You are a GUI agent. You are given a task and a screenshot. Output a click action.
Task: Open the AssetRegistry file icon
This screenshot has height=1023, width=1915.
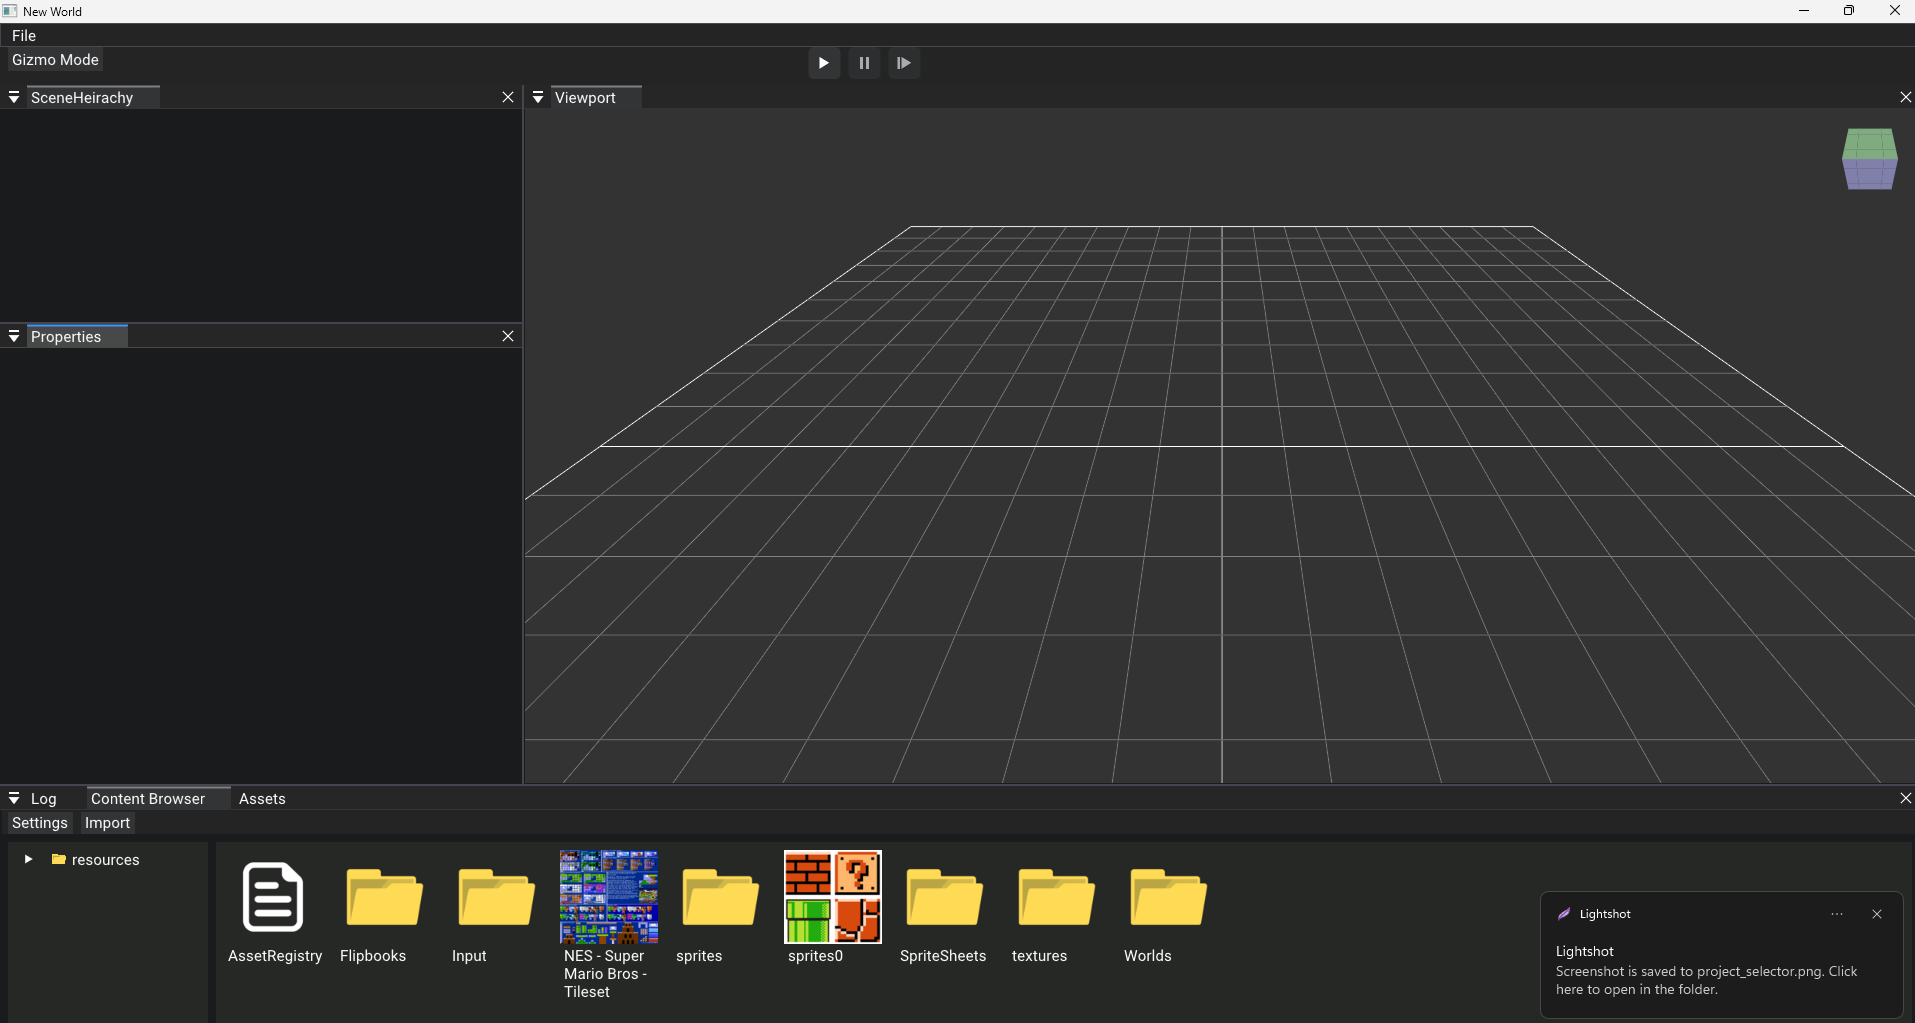click(273, 897)
